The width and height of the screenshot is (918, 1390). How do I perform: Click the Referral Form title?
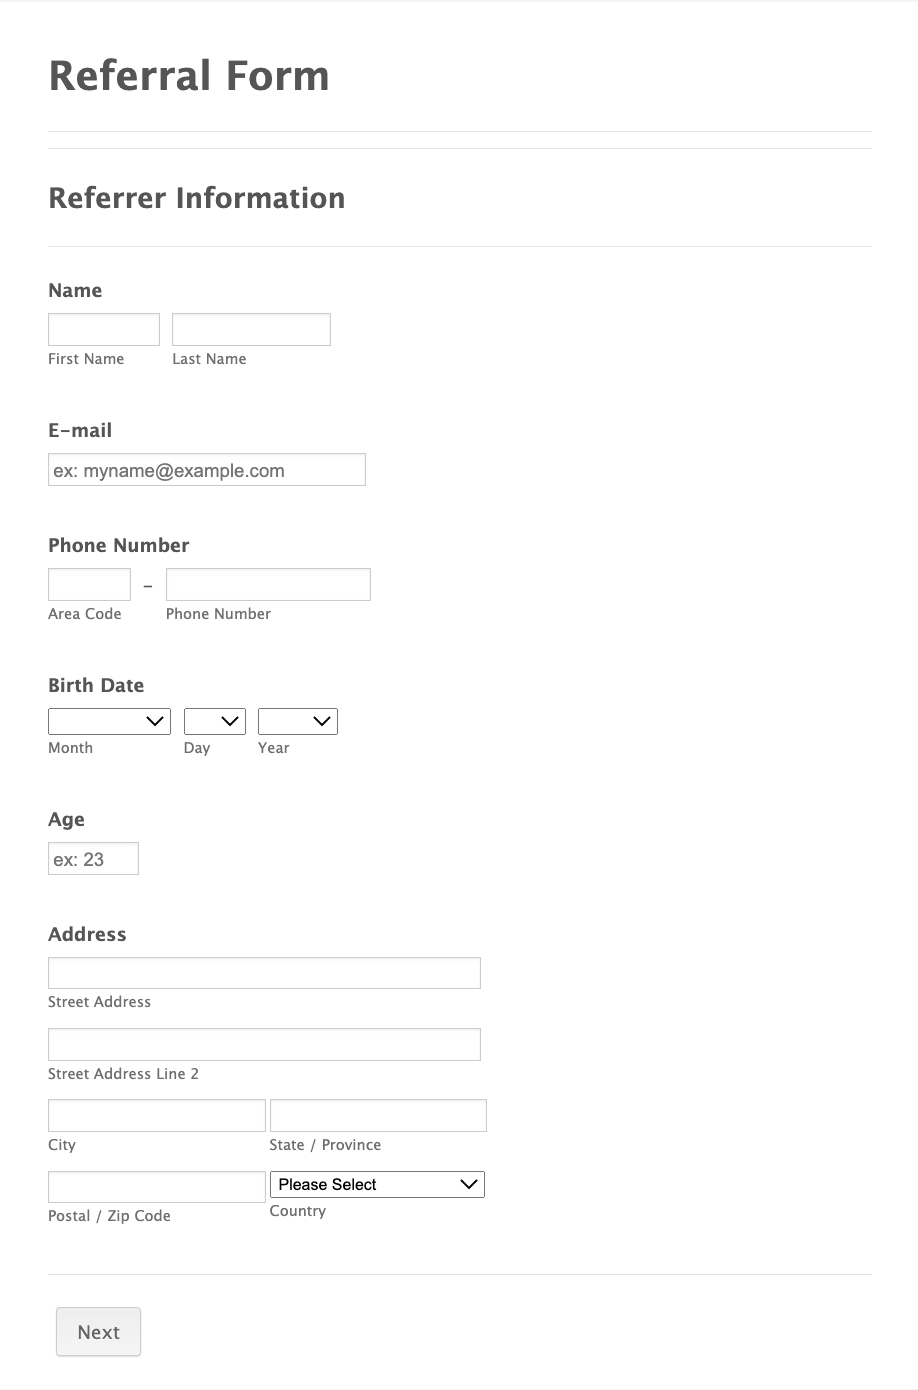click(x=189, y=76)
